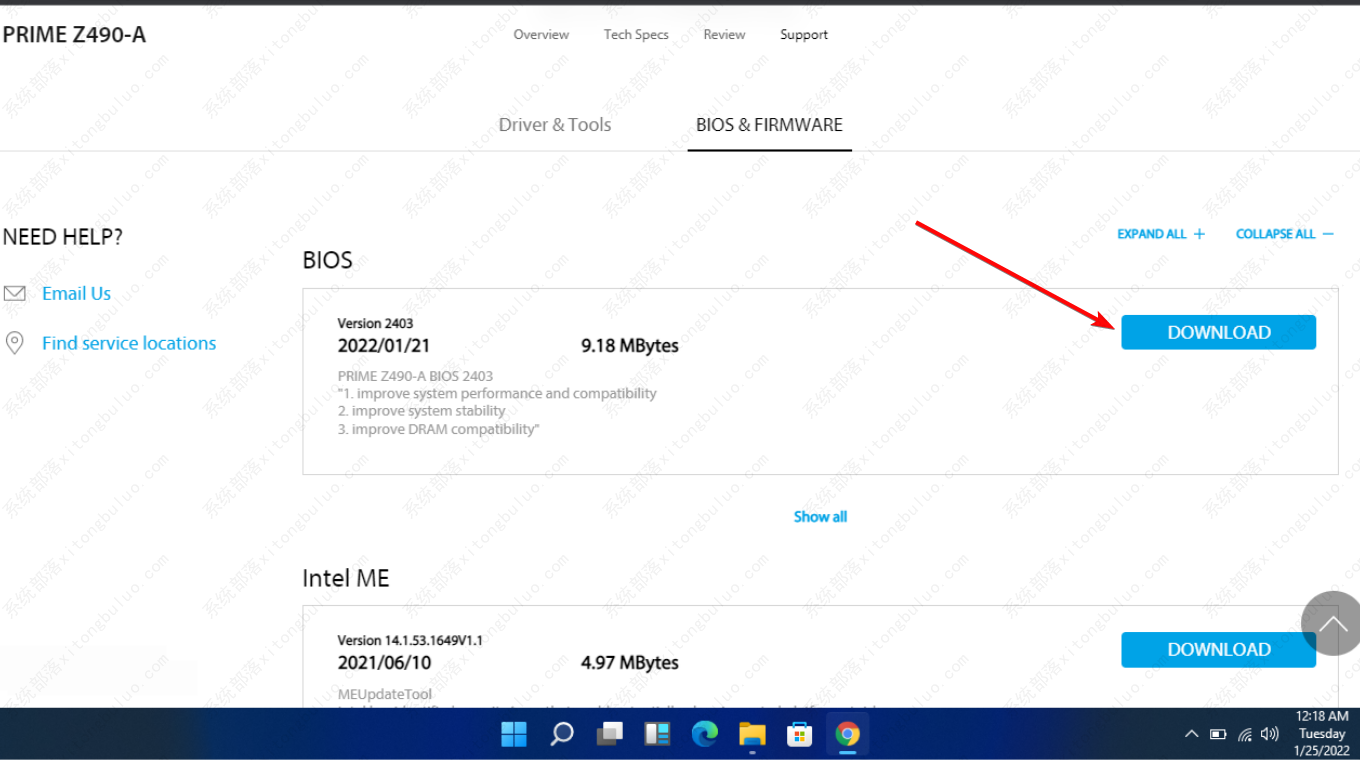Click the Windows Start icon in taskbar
The image size is (1360, 760).
point(514,734)
